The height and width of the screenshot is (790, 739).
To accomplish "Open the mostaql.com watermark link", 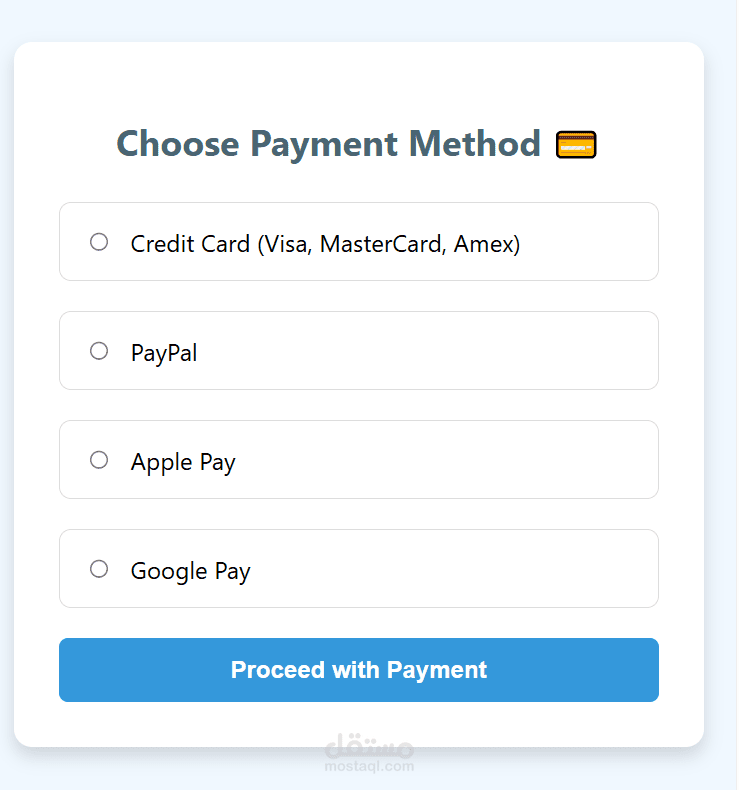I will 369,766.
